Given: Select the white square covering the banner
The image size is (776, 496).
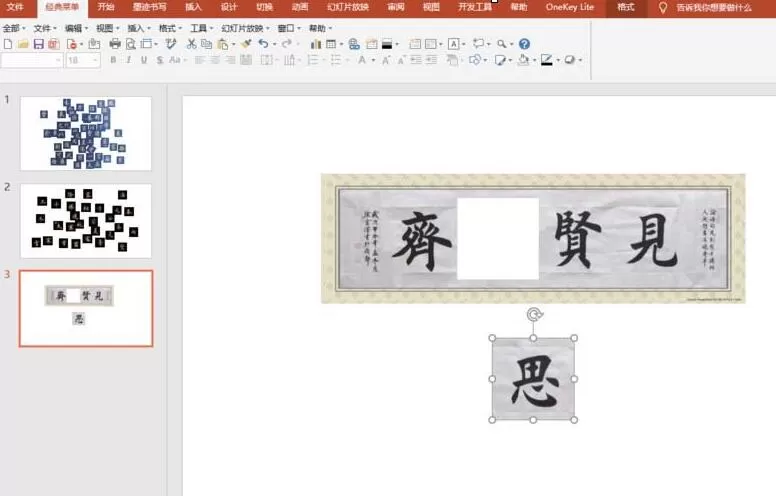Looking at the screenshot, I should (498, 239).
